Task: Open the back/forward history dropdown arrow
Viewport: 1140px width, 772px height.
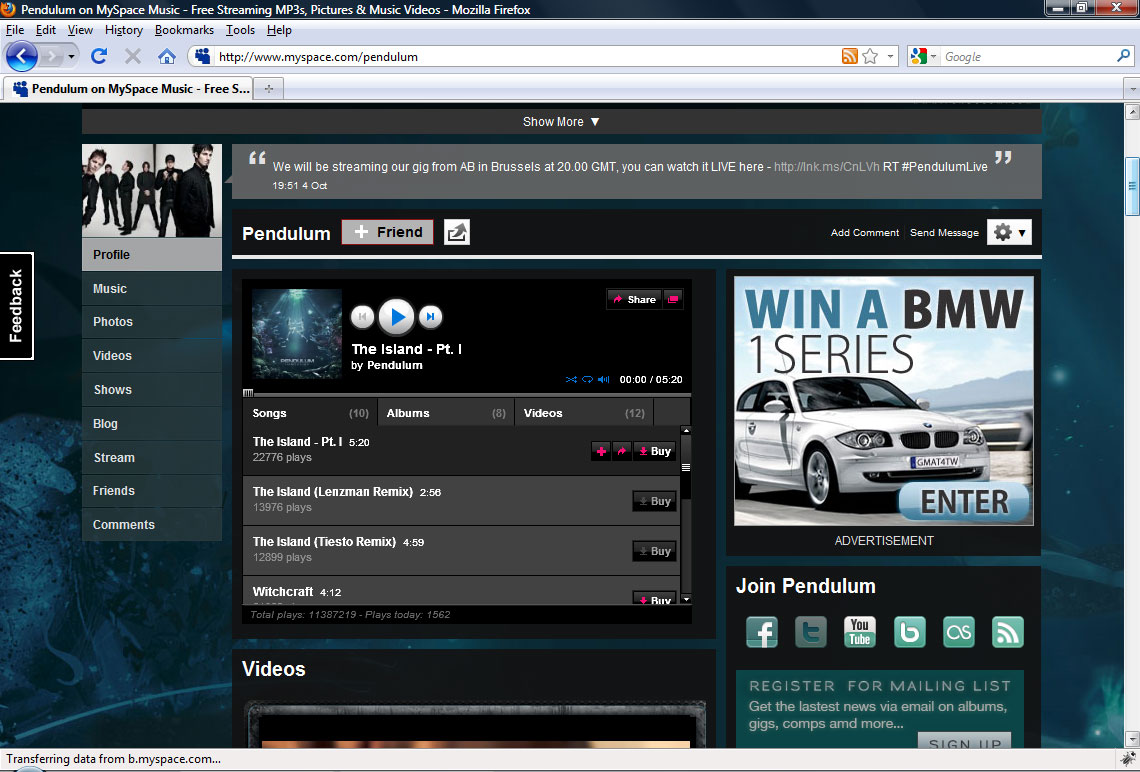Action: tap(71, 56)
